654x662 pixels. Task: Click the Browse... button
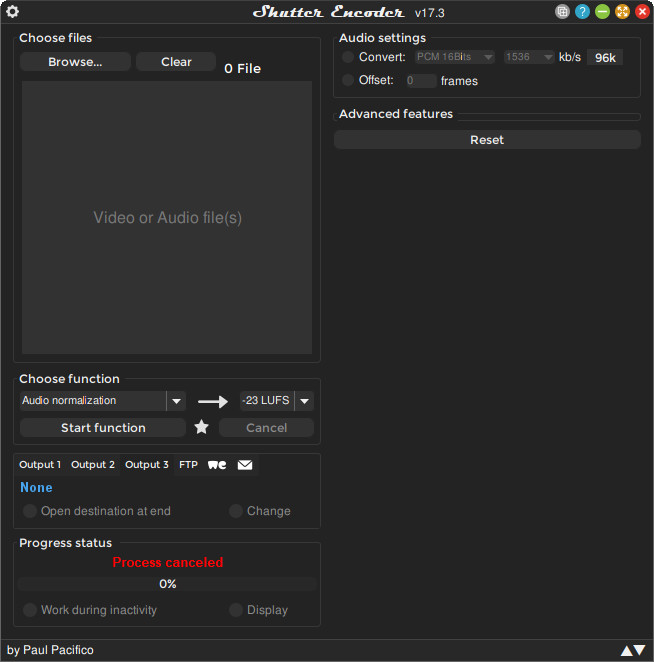75,62
